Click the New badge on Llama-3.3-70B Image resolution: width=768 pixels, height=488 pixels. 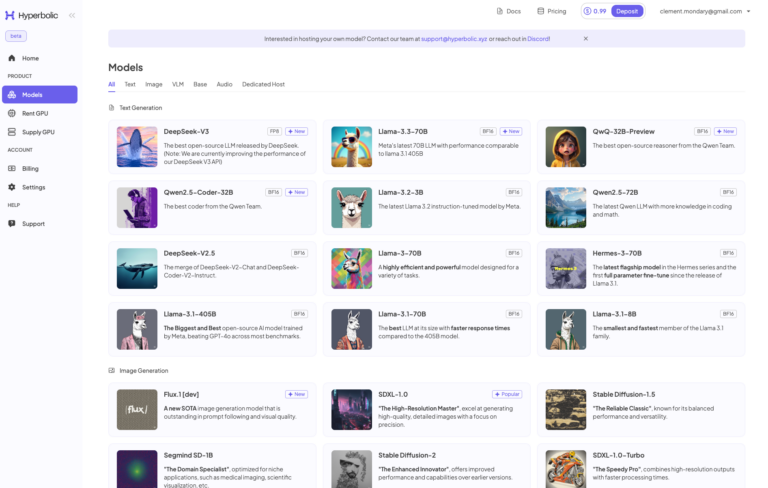511,131
